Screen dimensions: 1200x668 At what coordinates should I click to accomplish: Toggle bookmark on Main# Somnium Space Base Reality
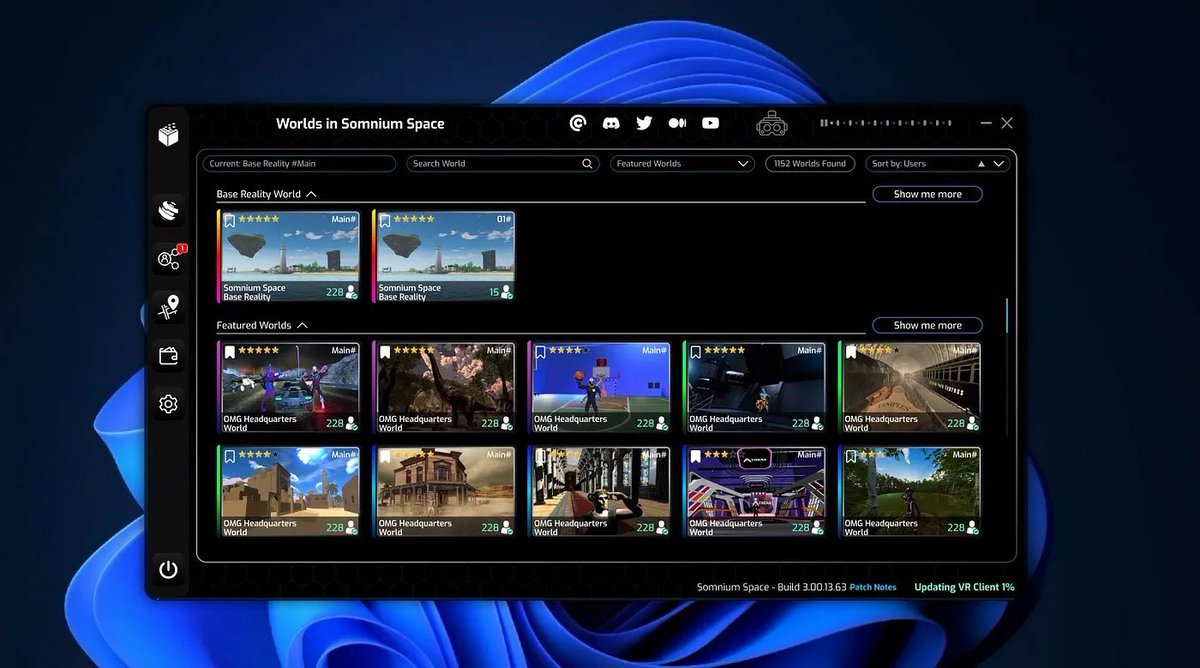pyautogui.click(x=229, y=220)
